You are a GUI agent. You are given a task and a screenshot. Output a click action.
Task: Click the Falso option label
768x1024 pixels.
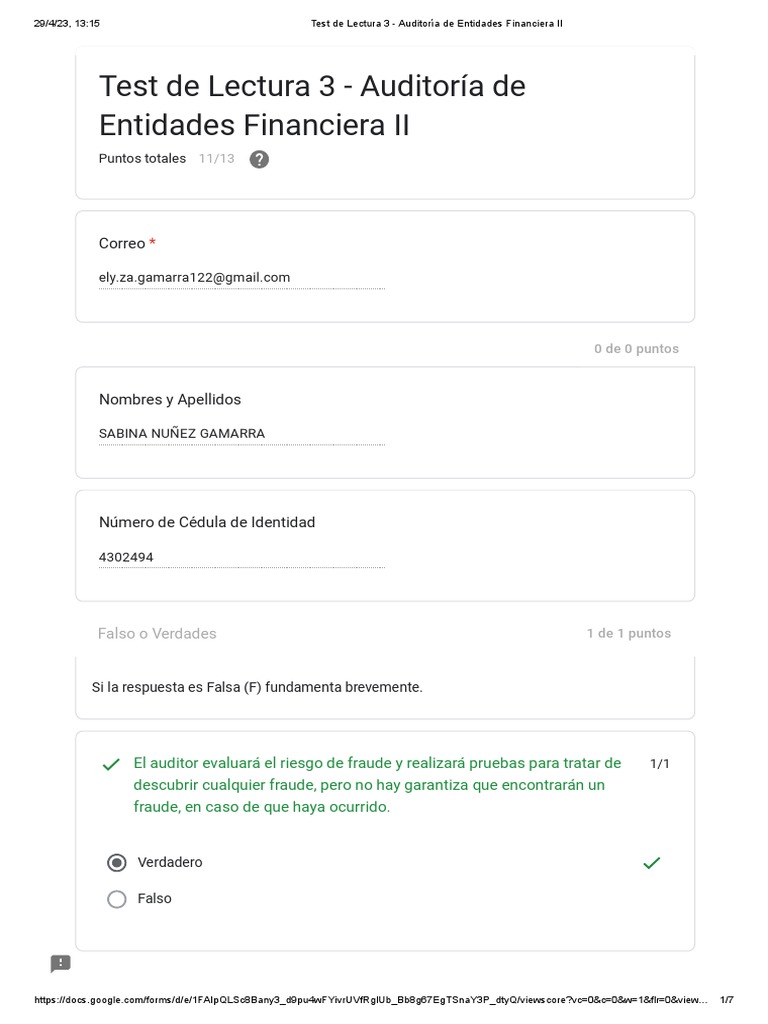155,899
